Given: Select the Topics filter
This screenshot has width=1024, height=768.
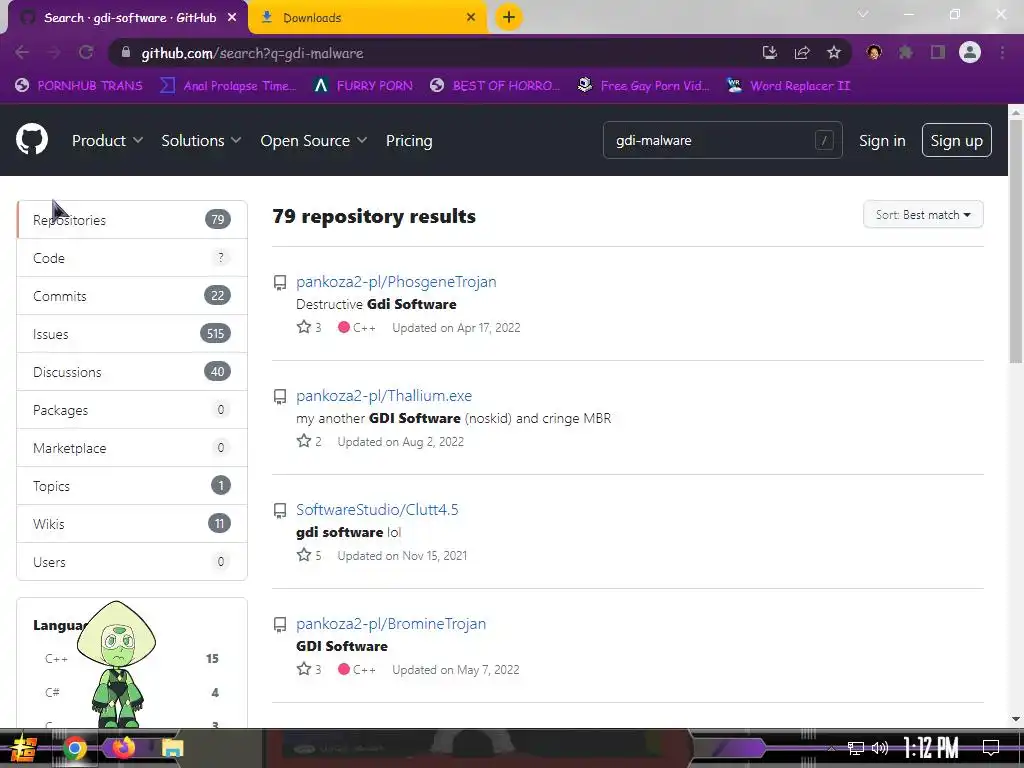Looking at the screenshot, I should tap(132, 485).
